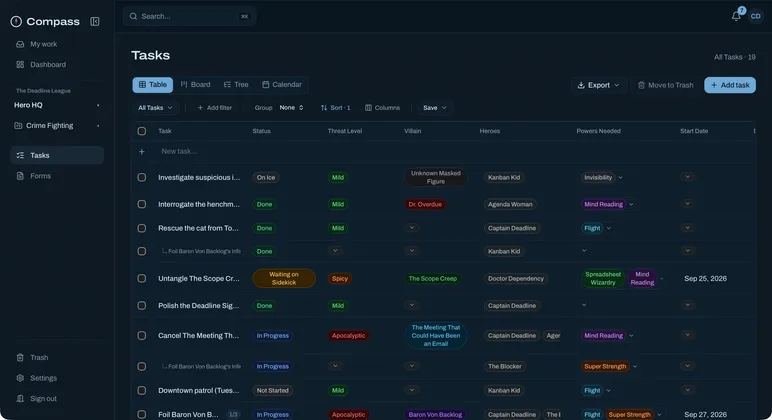Click the plus icon beside New task
The image size is (772, 420).
pos(142,152)
